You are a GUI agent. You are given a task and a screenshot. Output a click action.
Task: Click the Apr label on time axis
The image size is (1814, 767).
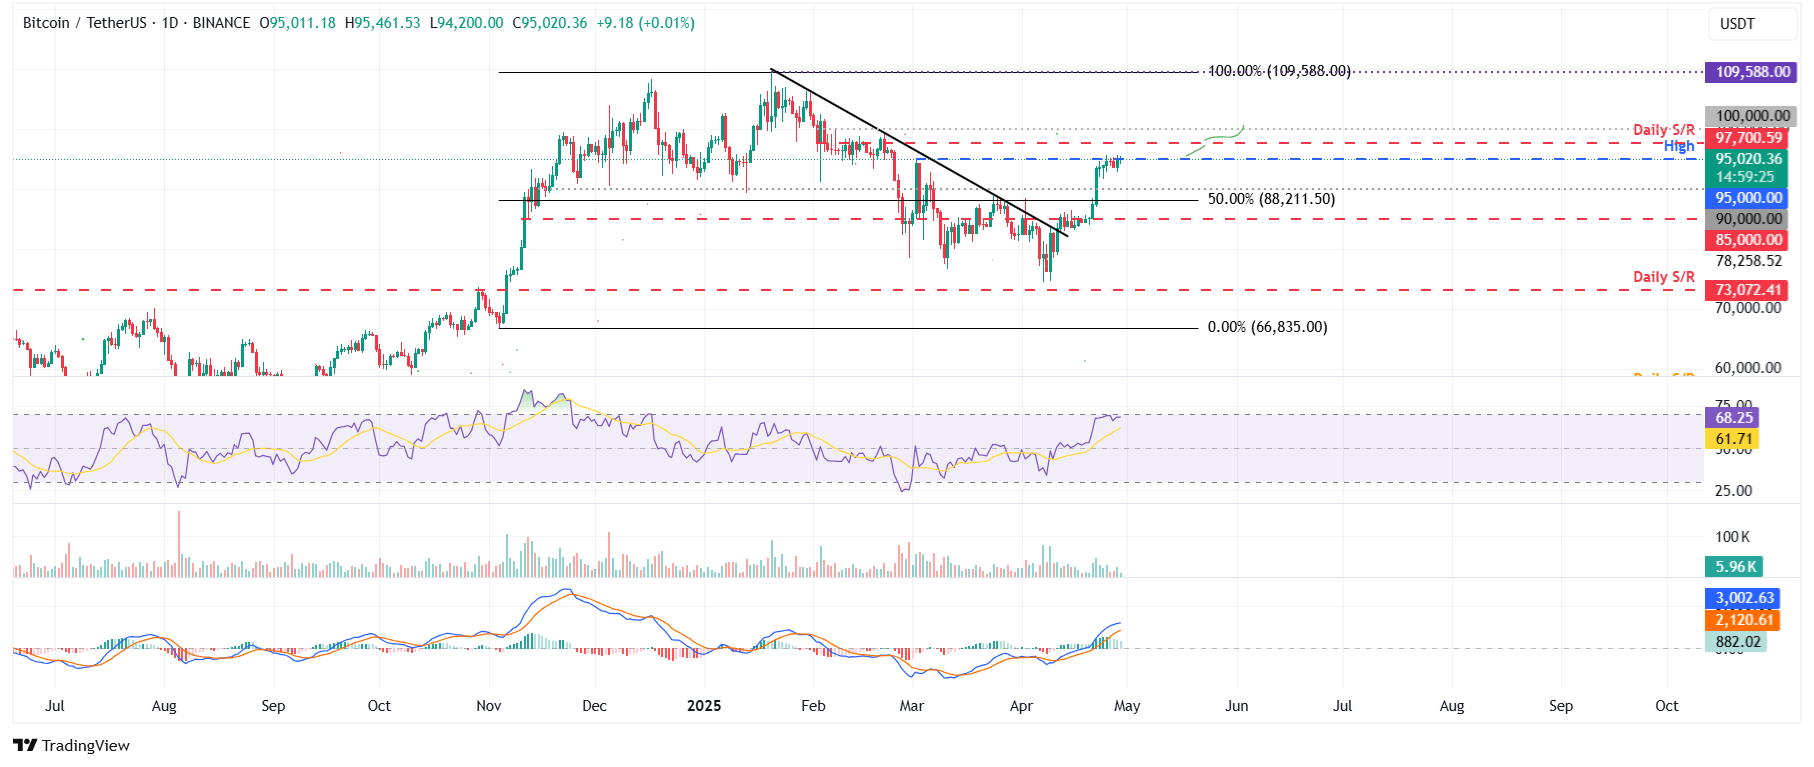click(x=1021, y=706)
